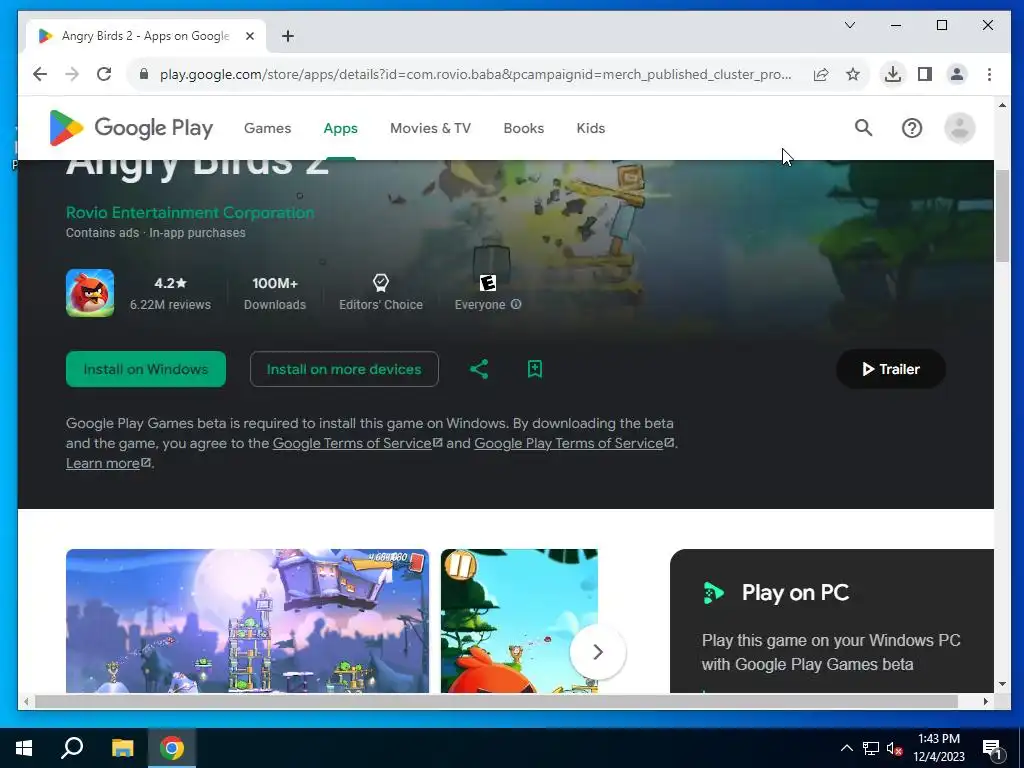1024x768 pixels.
Task: Reload the current page
Action: tap(104, 74)
